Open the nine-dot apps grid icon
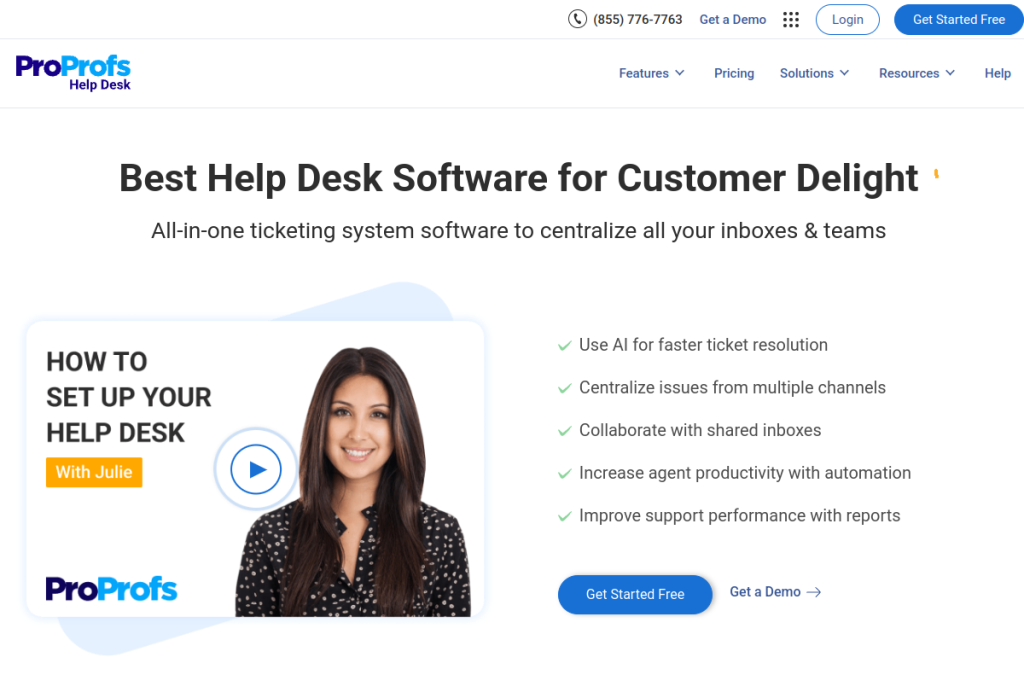 [x=791, y=20]
